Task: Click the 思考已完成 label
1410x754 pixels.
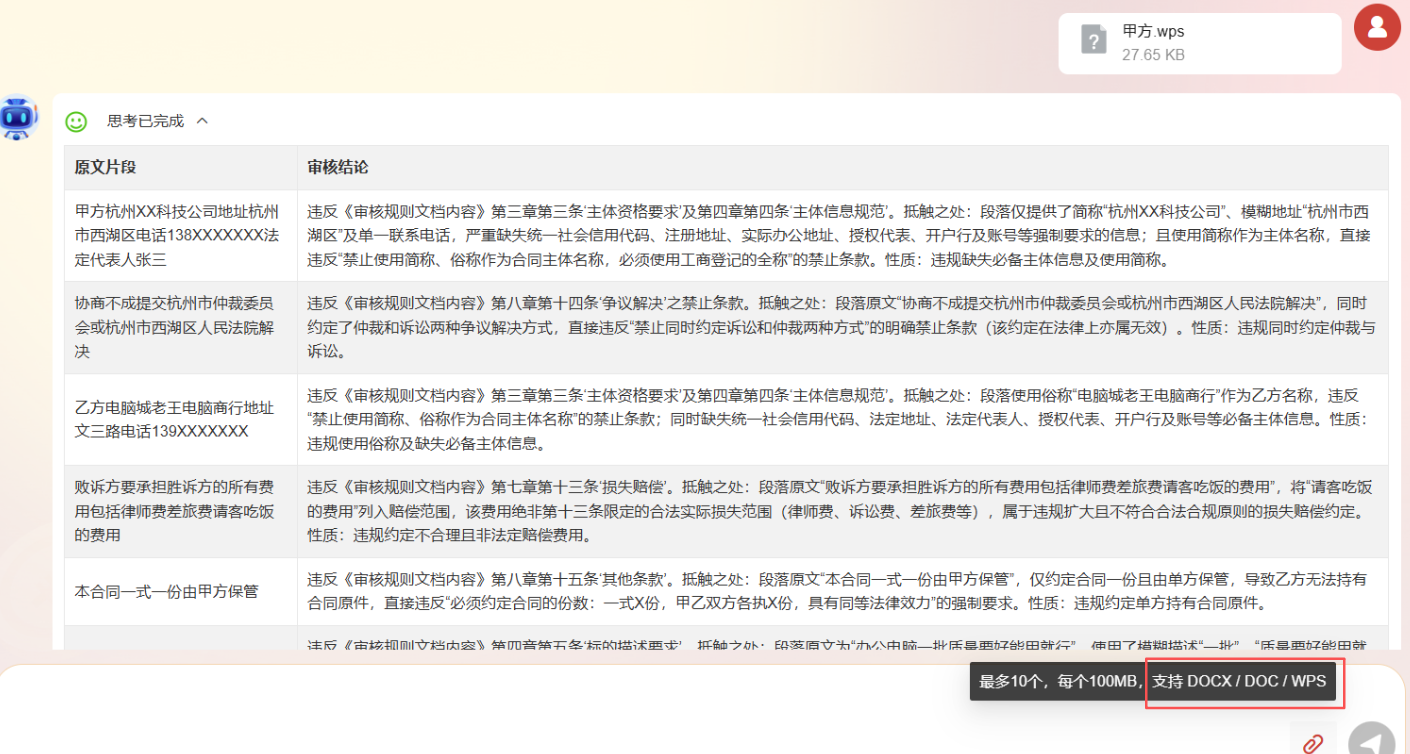Action: click(146, 121)
